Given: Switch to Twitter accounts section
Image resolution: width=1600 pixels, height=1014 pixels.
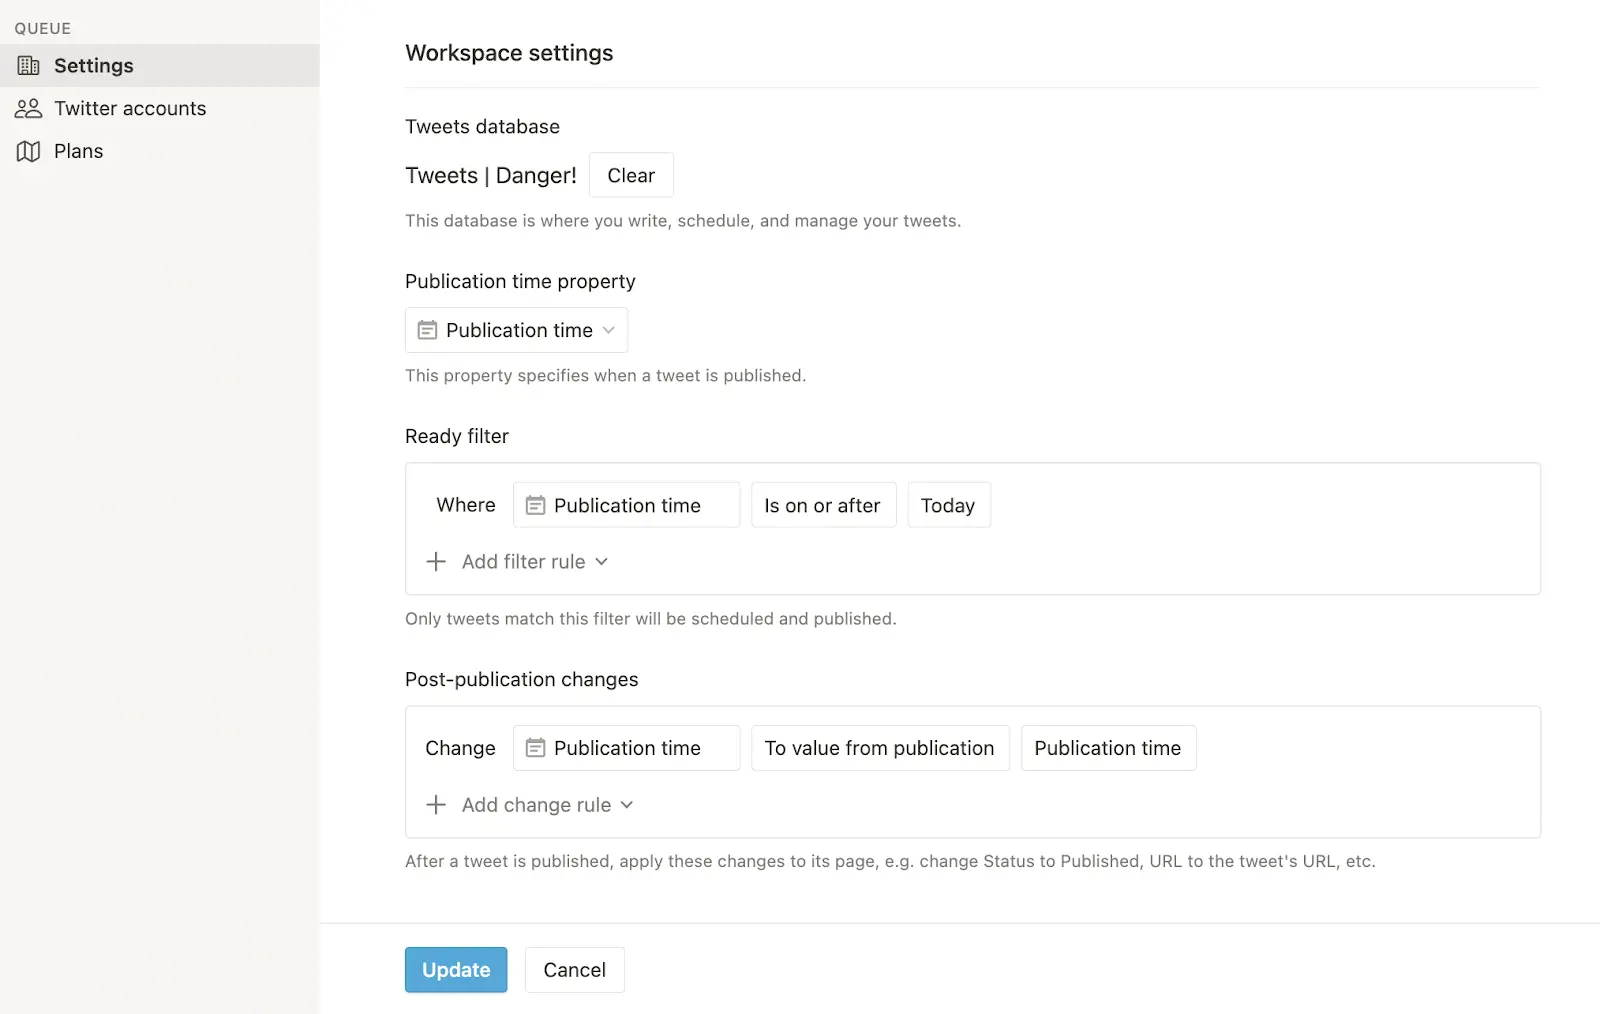Looking at the screenshot, I should [x=130, y=108].
